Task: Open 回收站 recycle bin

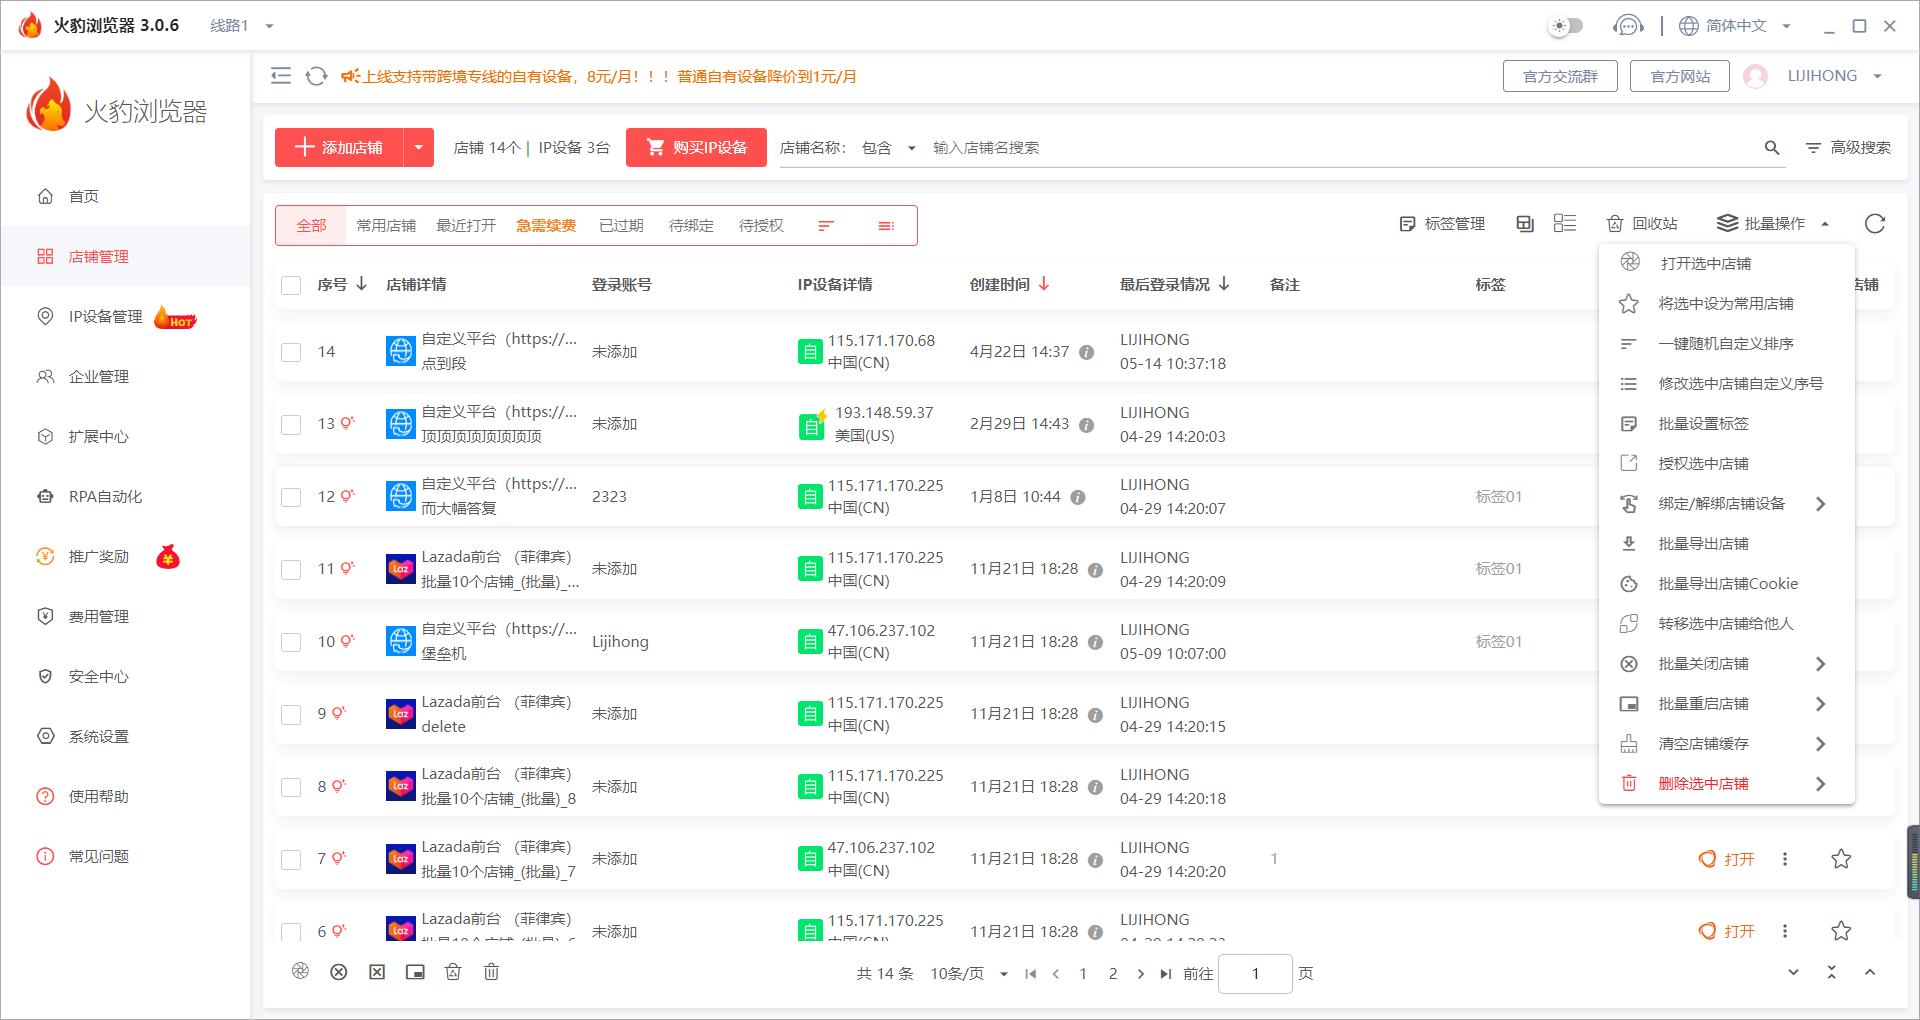Action: coord(1642,224)
